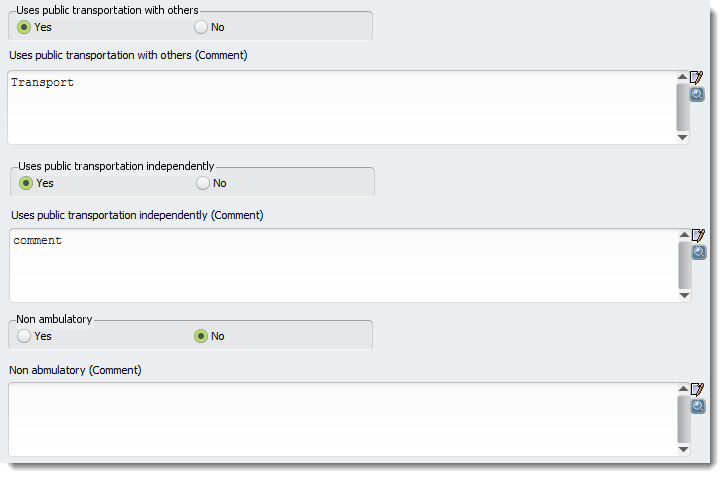Click into the 'comment' text area
This screenshot has width=725, height=478.
point(344,265)
